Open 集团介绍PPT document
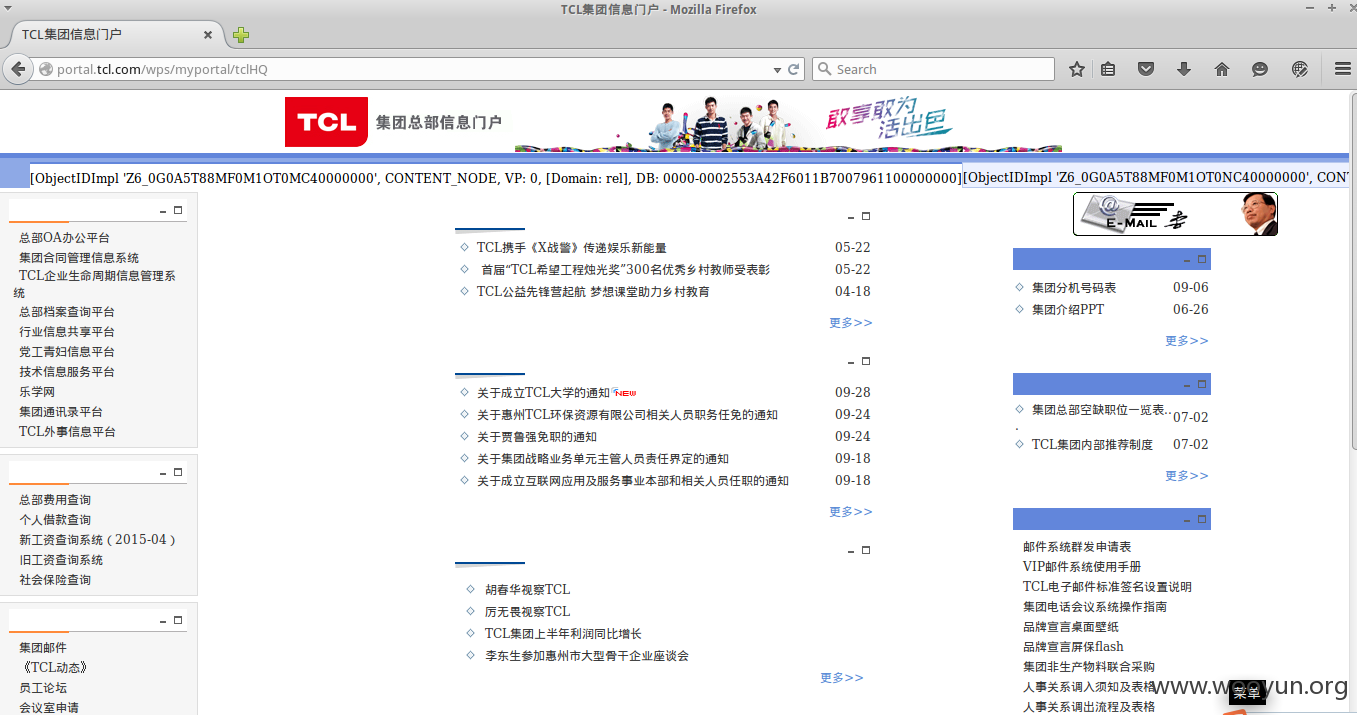1357x715 pixels. click(1068, 310)
